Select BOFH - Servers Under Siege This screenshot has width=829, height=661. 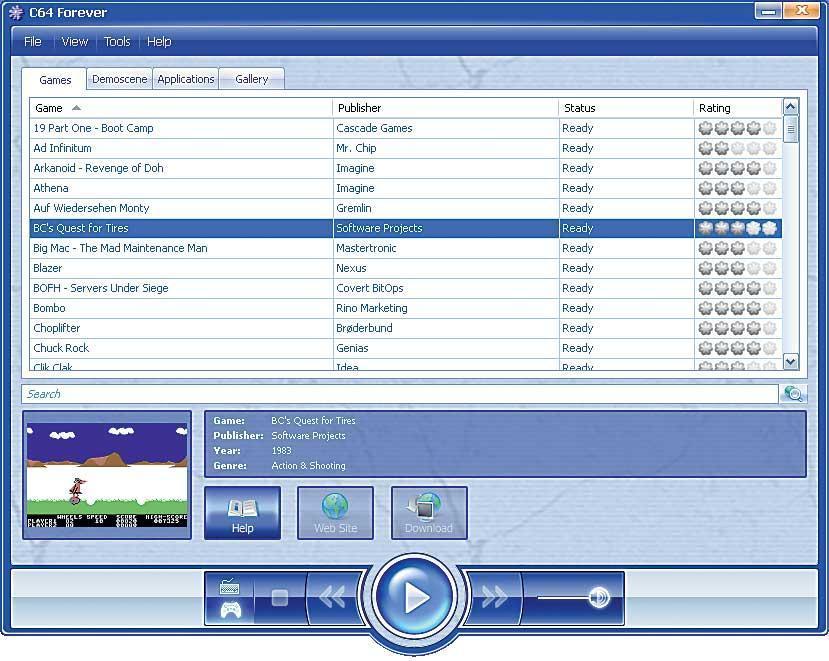tap(406, 288)
